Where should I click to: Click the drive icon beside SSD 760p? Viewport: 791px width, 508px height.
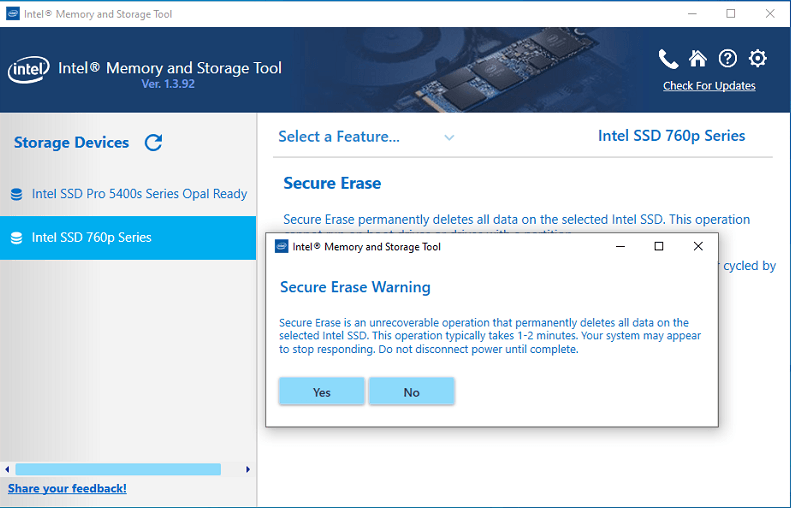pyautogui.click(x=16, y=238)
